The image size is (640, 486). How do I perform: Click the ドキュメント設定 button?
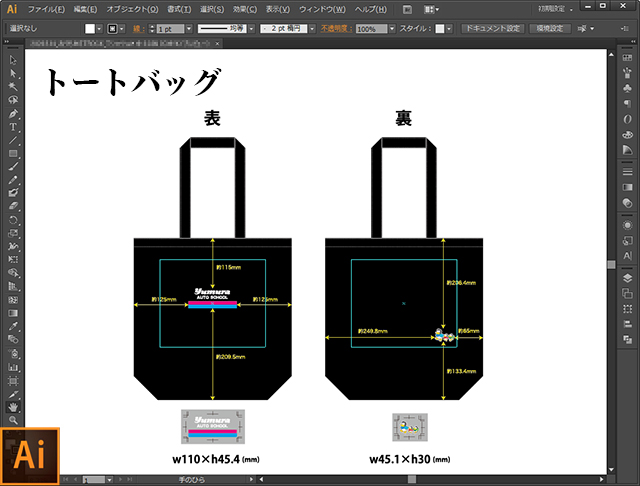click(493, 29)
